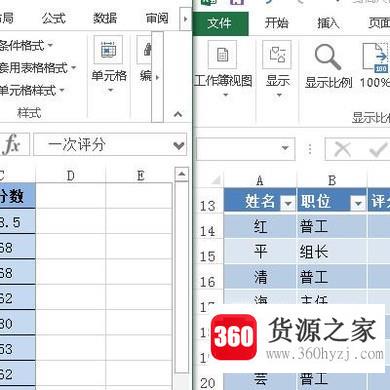Open 单元格样式 dropdown
Screen dimensions: 390x390
(x=32, y=90)
